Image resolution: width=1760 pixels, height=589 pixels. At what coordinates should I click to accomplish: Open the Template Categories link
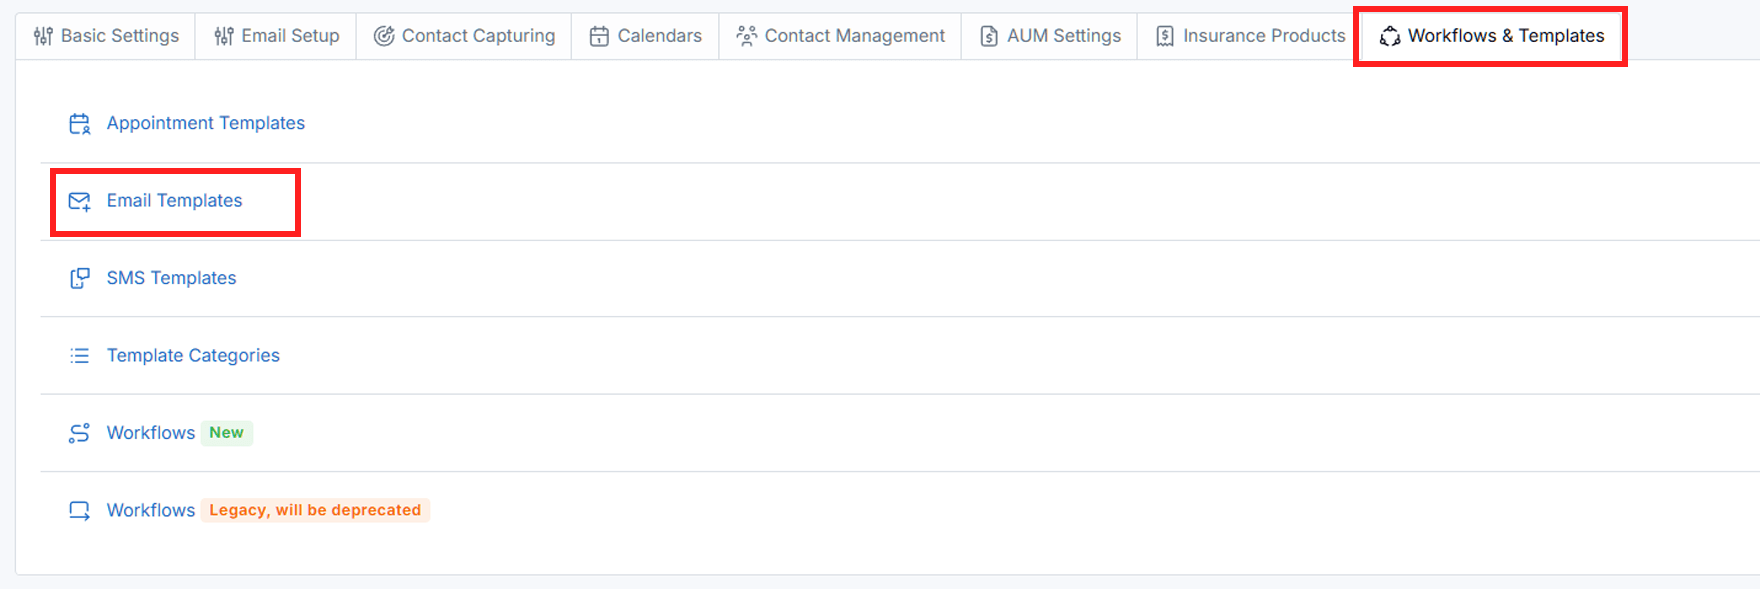click(x=193, y=356)
